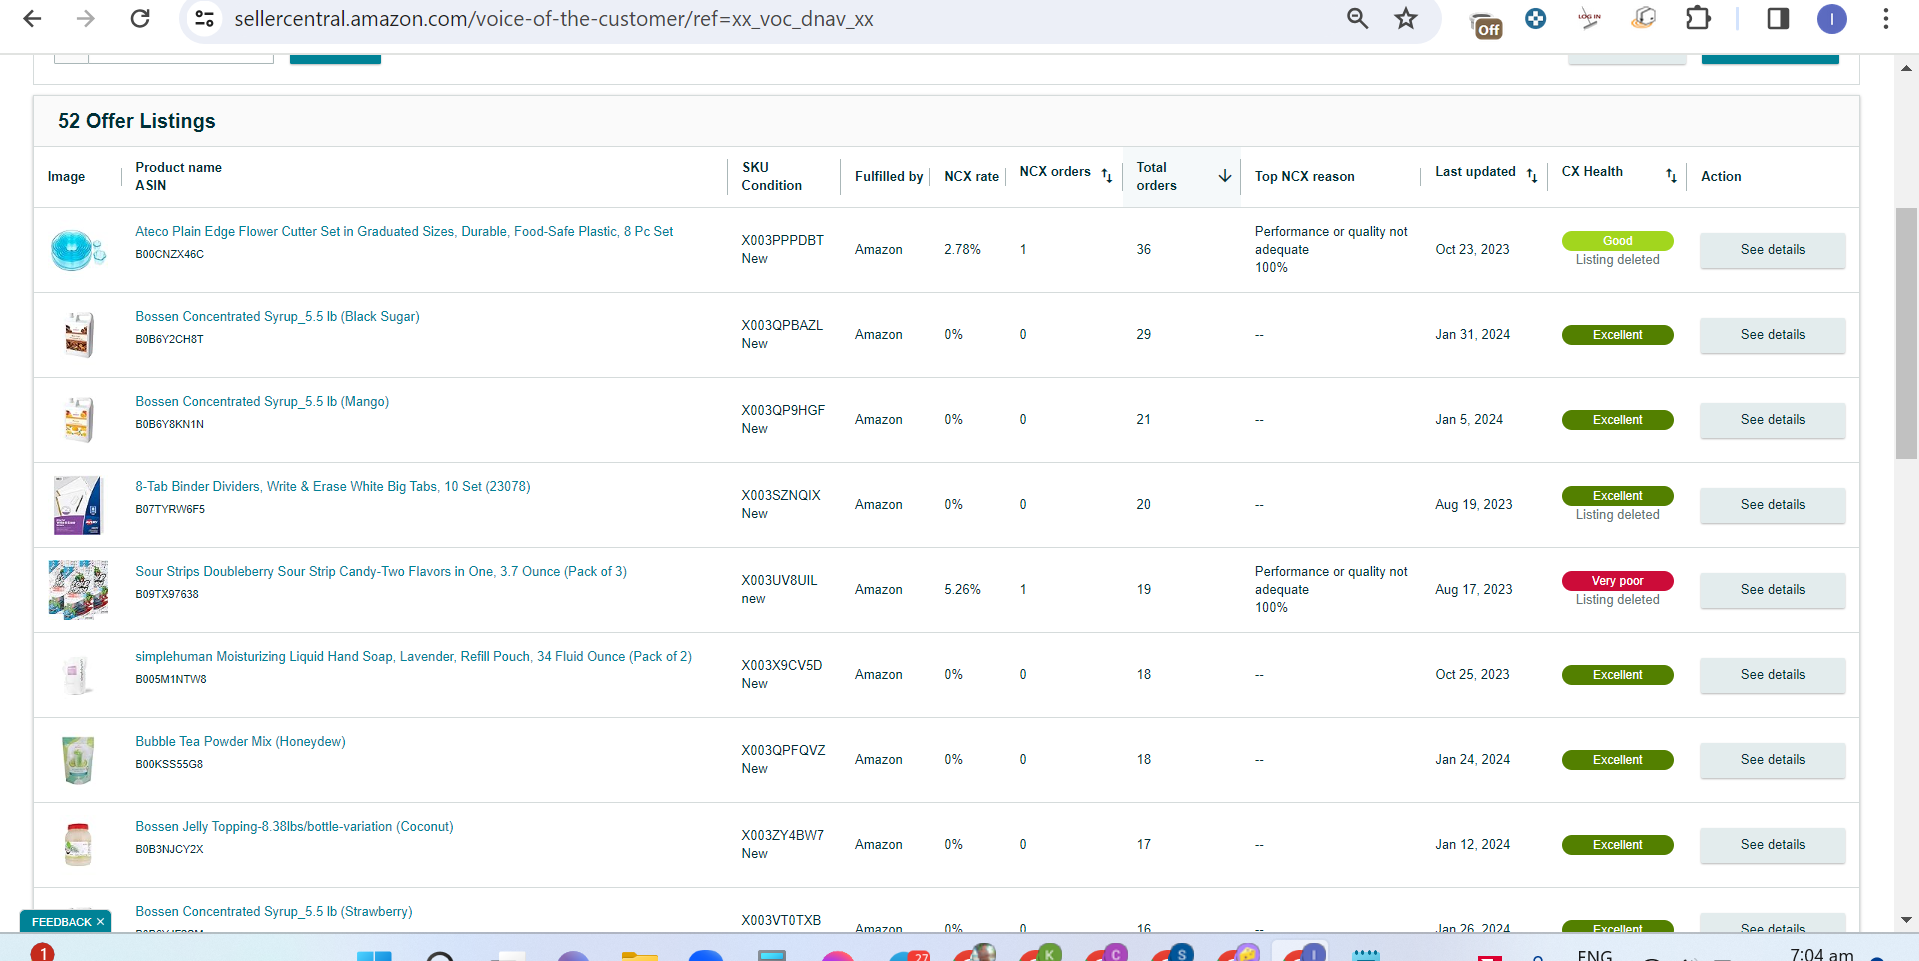Click the 5.26% NCX rate value

tap(962, 590)
